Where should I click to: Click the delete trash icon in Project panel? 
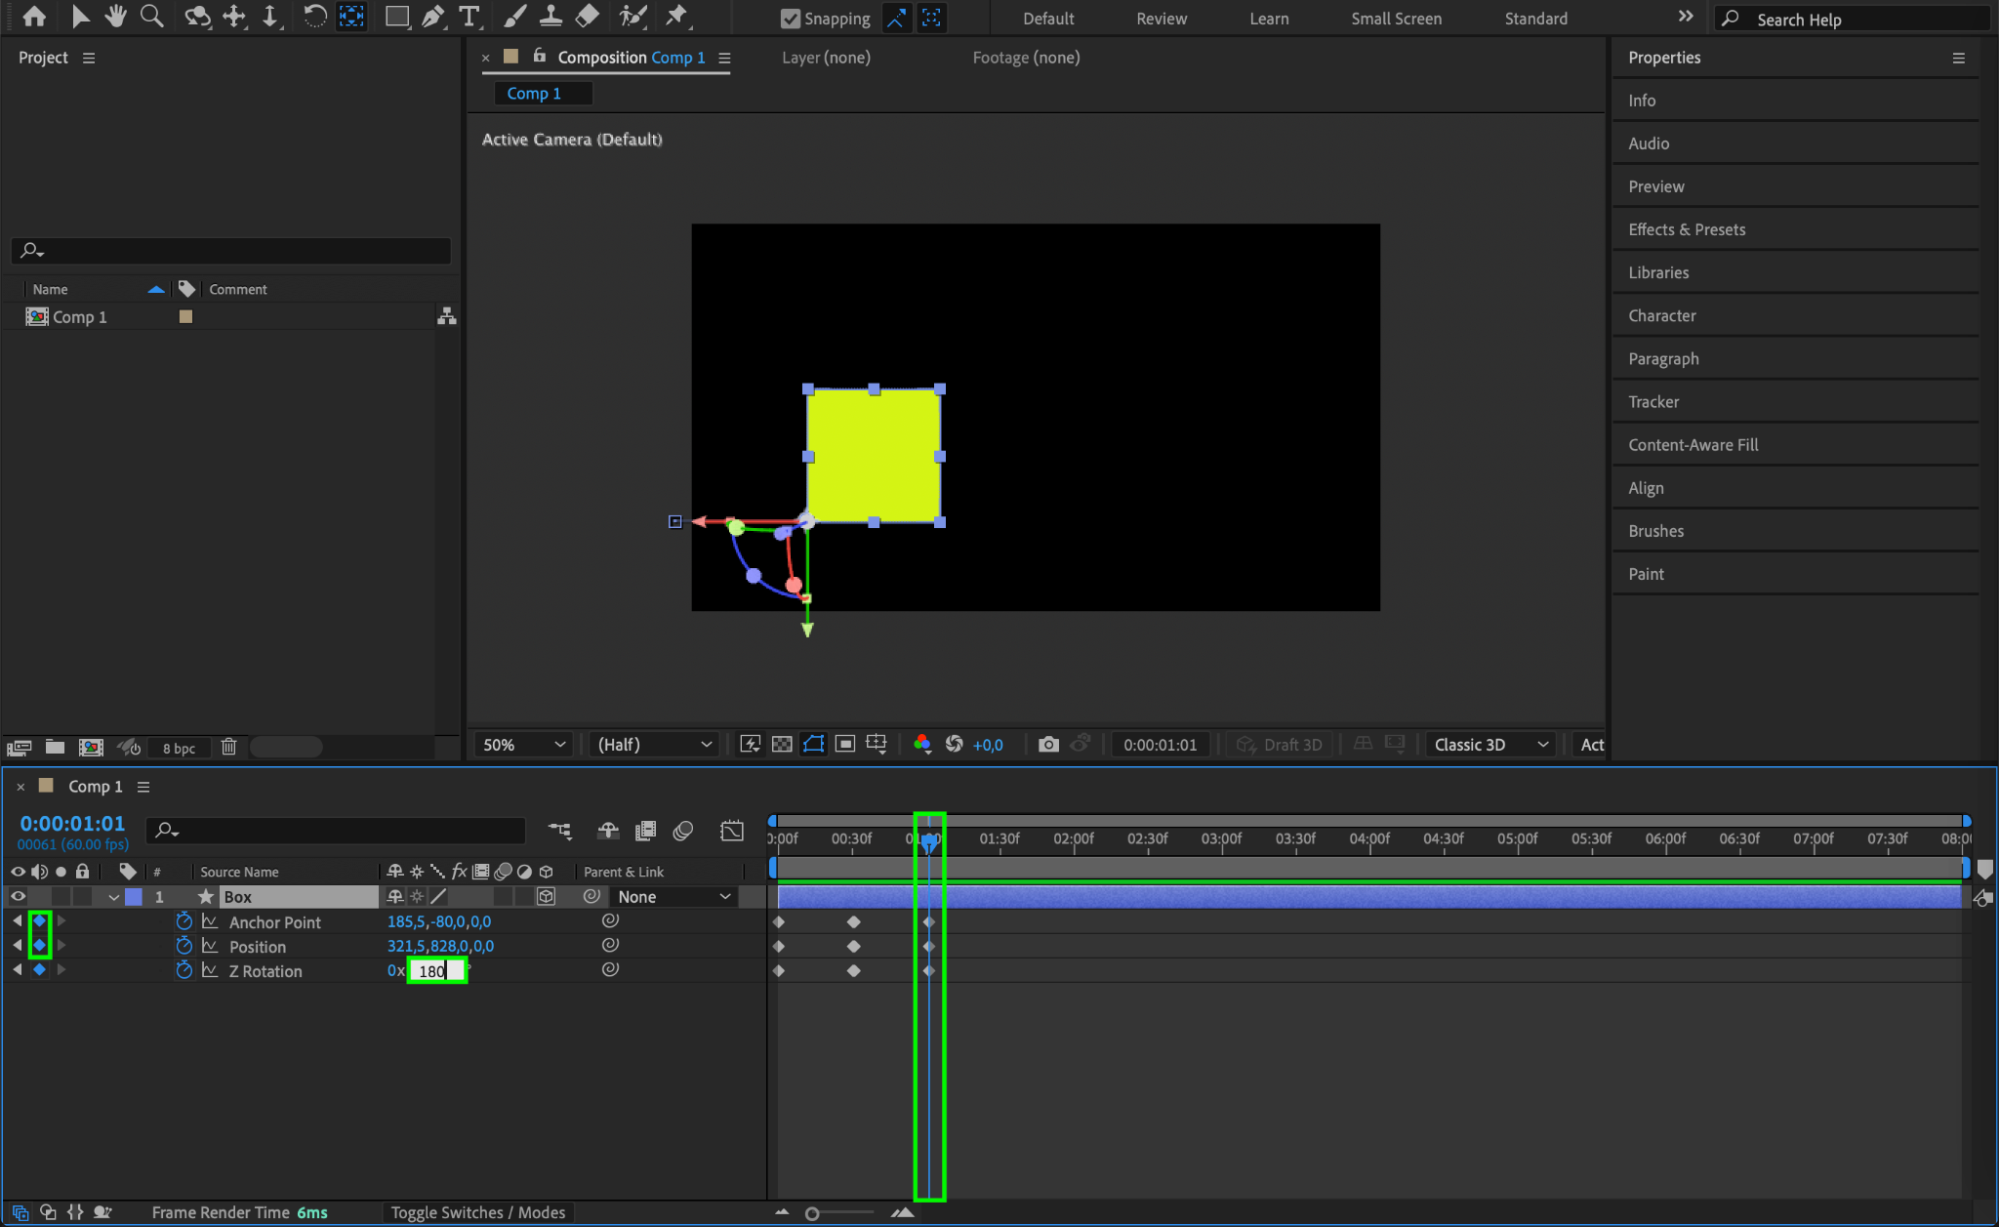229,747
